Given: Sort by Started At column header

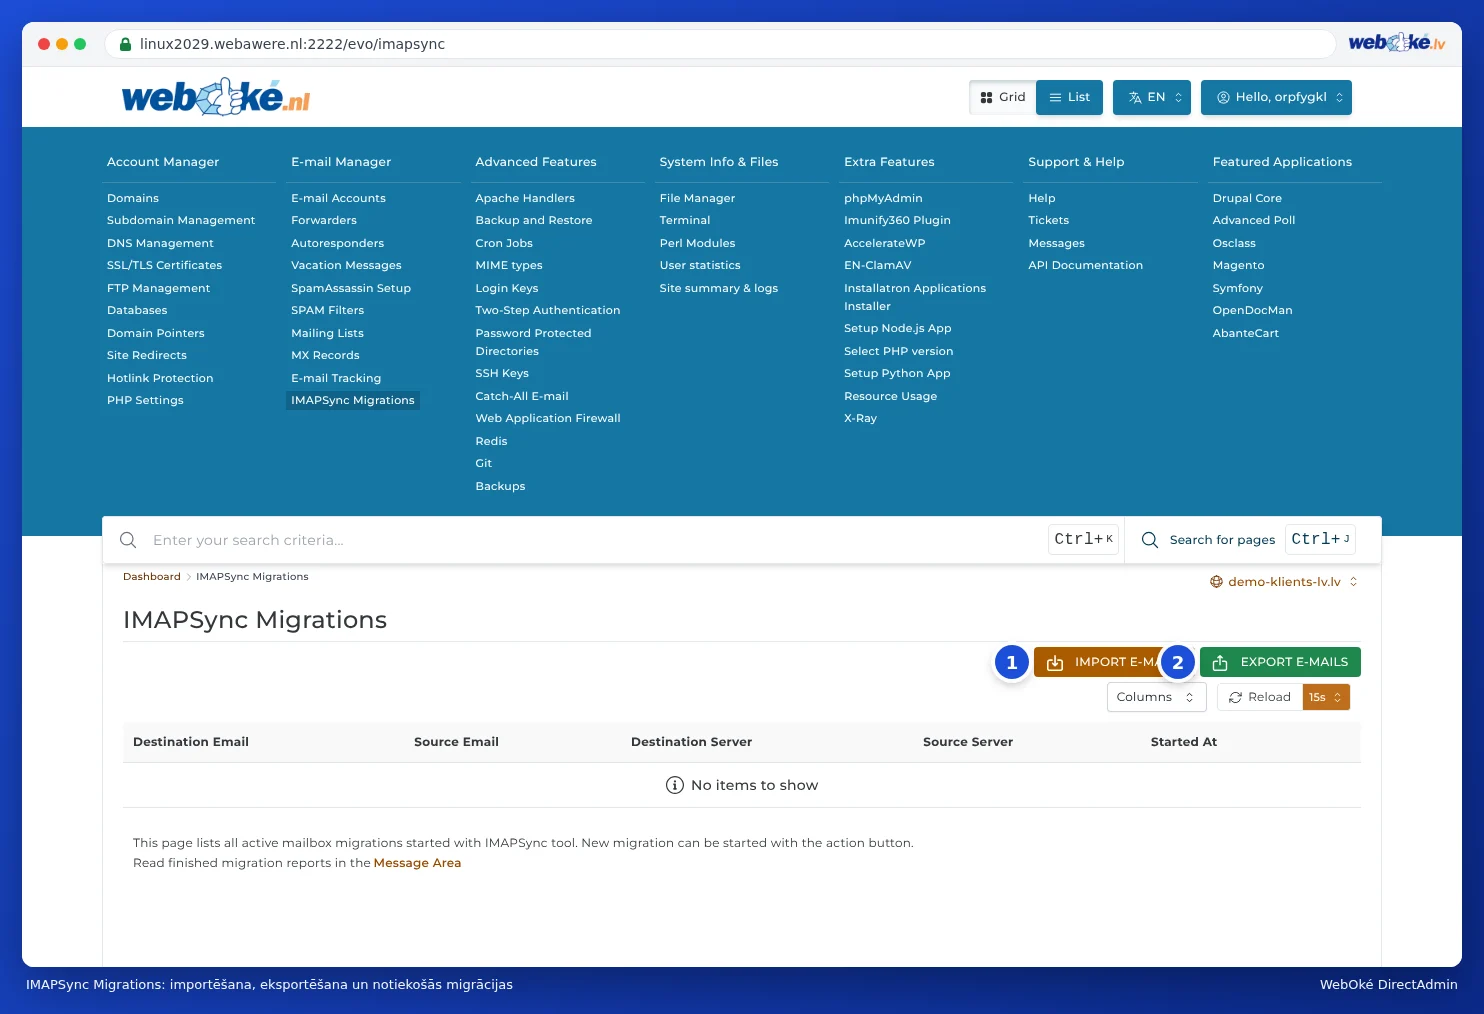Looking at the screenshot, I should click(1184, 742).
